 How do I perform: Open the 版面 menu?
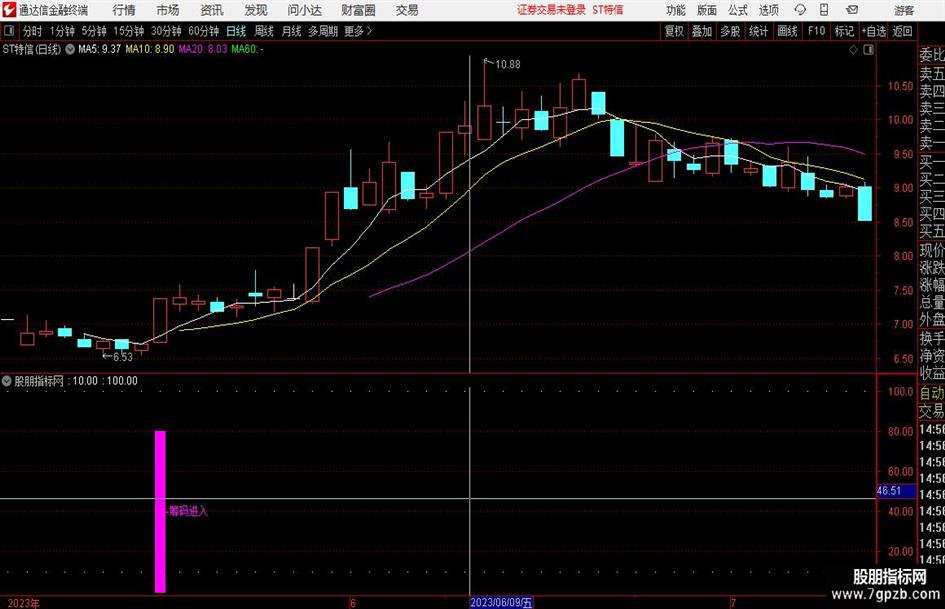(x=707, y=10)
